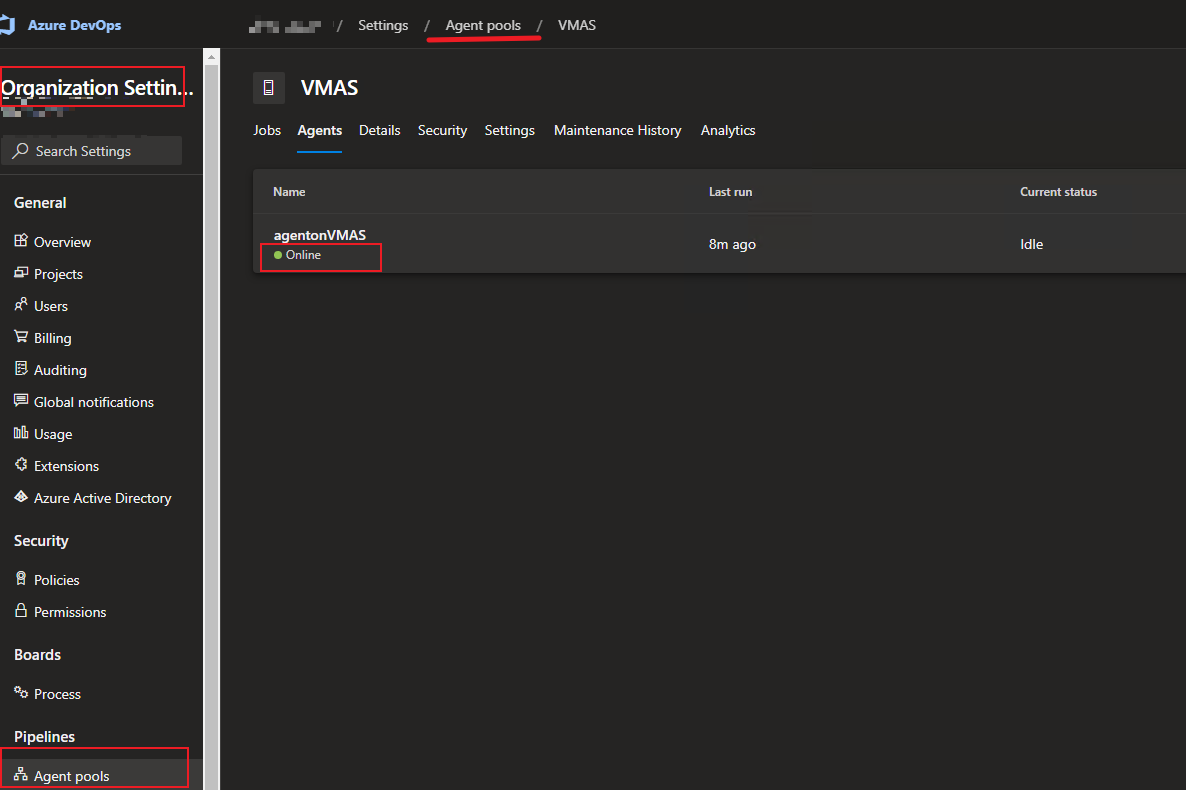The width and height of the screenshot is (1186, 790).
Task: Click the Extensions puzzle icon
Action: [20, 465]
